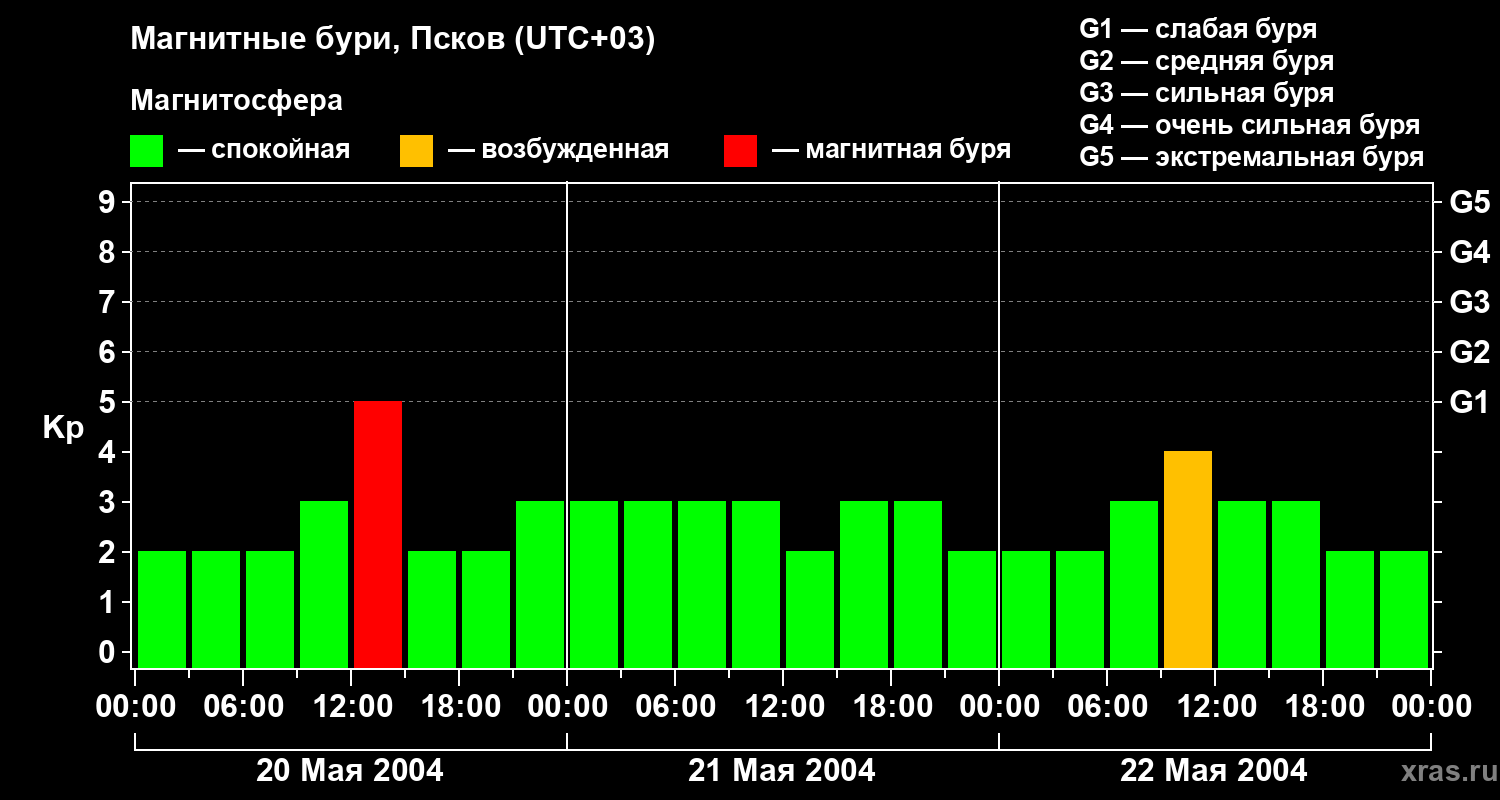The image size is (1500, 800).
Task: Click the '06:00' time label above 20 Мая
Action: 243,707
